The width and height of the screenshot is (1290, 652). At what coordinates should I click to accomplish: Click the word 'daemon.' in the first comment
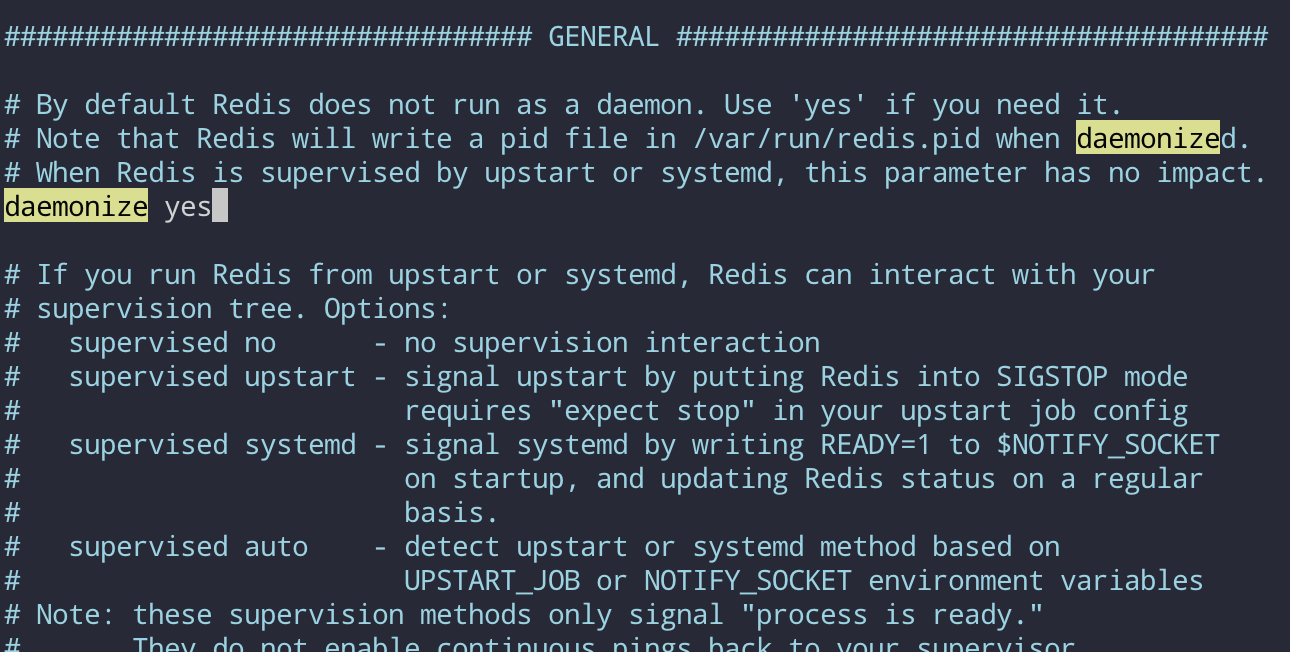pos(652,105)
